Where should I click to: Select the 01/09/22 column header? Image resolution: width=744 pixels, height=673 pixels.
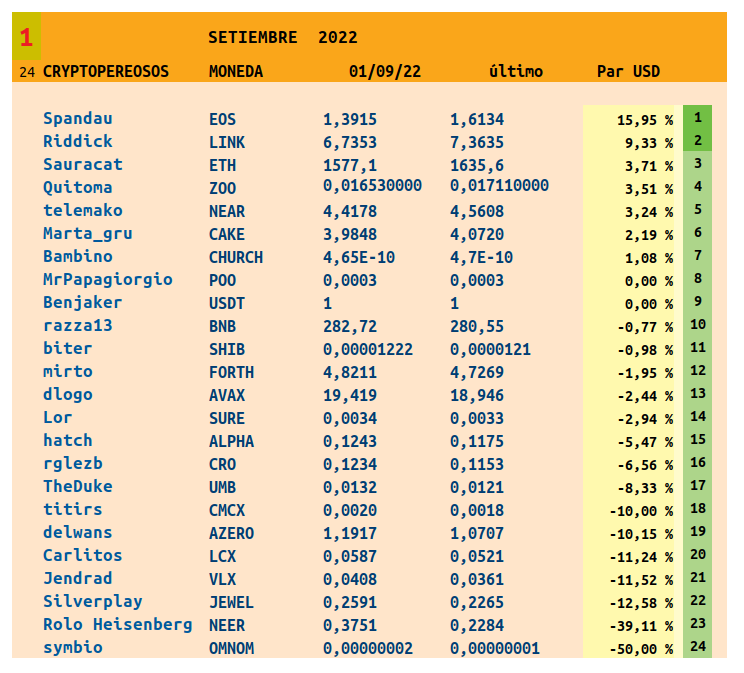point(385,72)
